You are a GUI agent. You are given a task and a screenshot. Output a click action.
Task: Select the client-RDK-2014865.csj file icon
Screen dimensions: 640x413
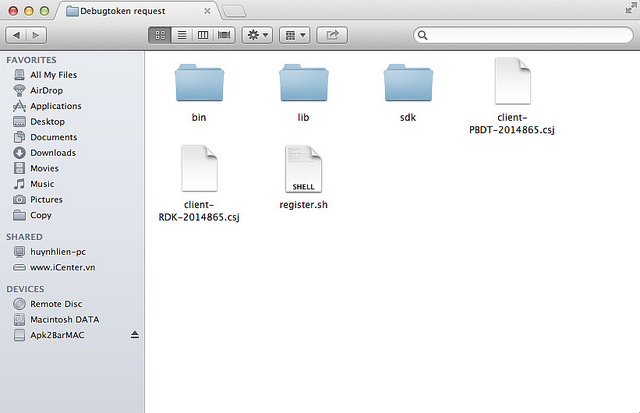pos(199,168)
